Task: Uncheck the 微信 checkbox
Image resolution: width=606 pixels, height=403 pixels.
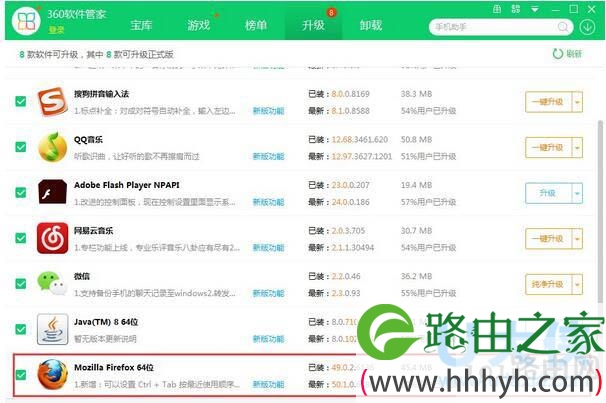Action: click(21, 284)
